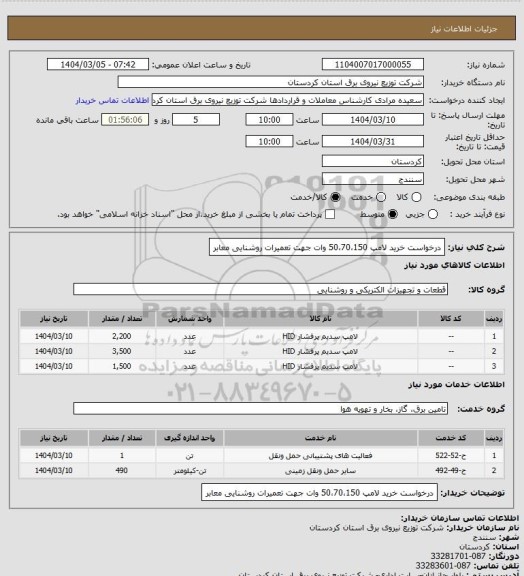Click the service quantity cell 490
This screenshot has height=576, width=524.
coord(122,471)
